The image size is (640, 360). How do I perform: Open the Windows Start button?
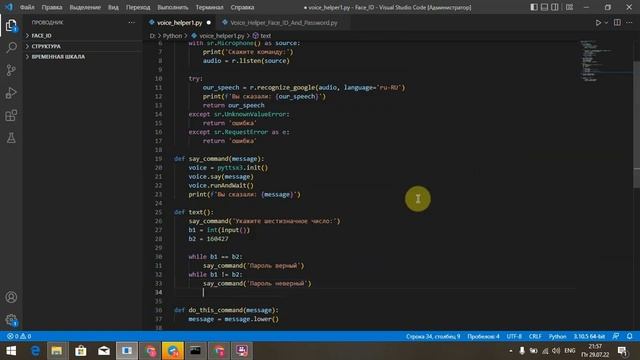[x=11, y=351]
